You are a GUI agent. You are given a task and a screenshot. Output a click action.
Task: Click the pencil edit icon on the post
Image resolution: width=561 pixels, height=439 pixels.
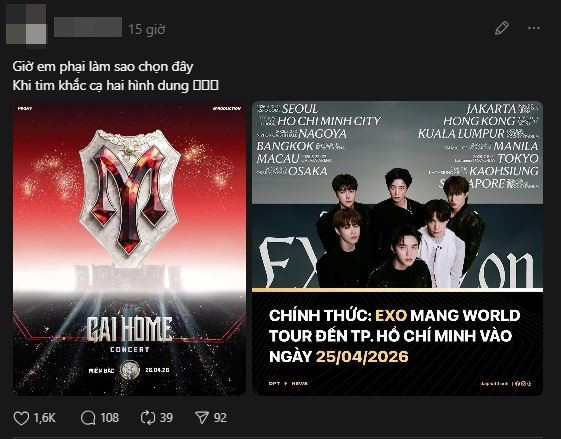point(502,28)
